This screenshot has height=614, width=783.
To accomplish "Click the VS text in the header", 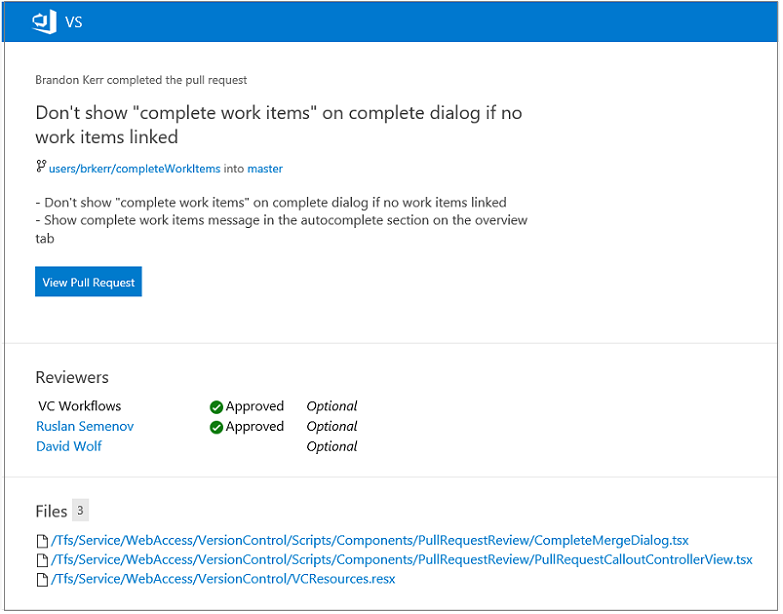I will [x=74, y=22].
